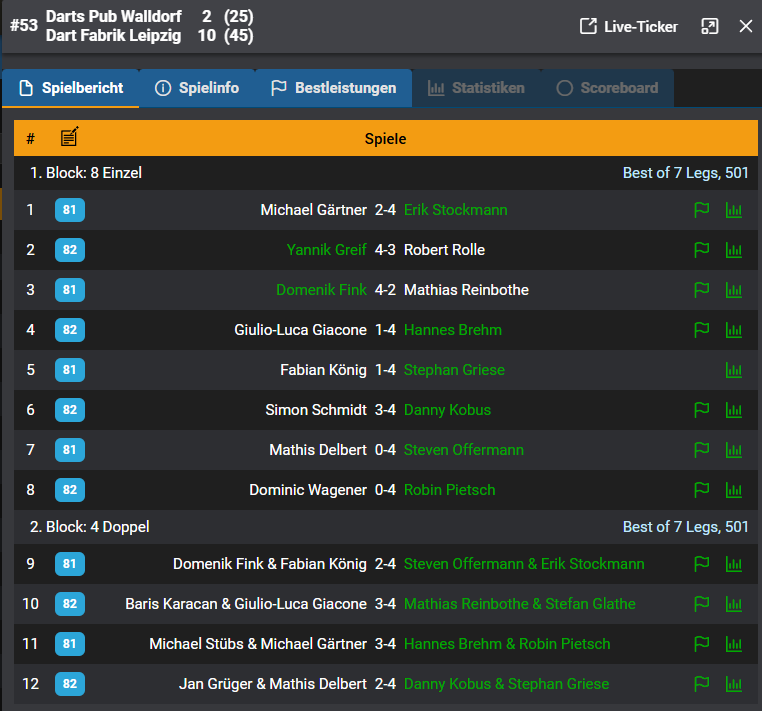Show statistics chart for König vs Griese

point(734,370)
